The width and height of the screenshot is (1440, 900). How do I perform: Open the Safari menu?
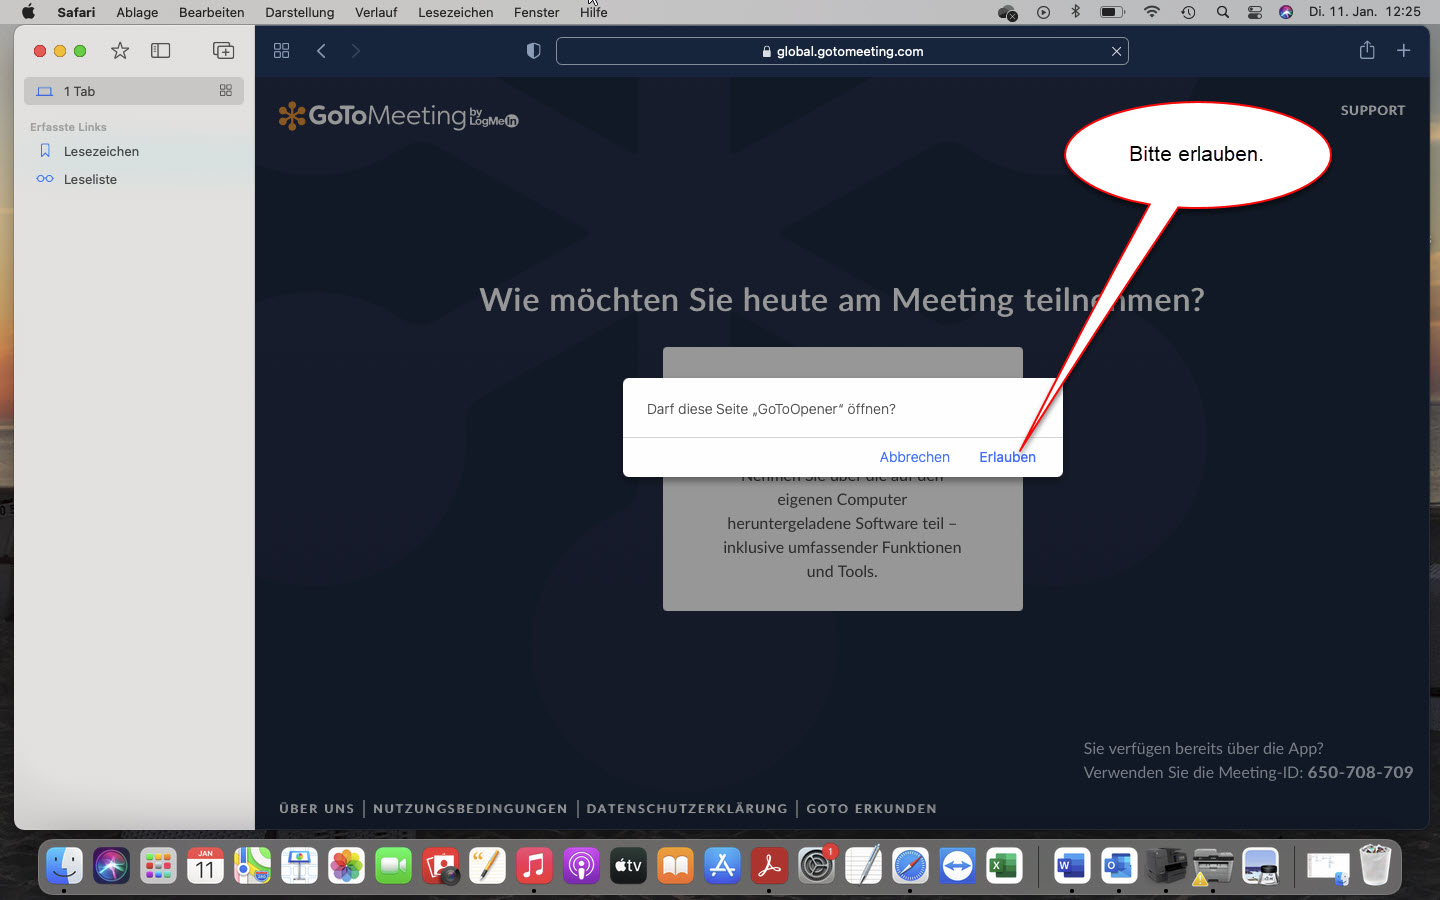point(76,12)
